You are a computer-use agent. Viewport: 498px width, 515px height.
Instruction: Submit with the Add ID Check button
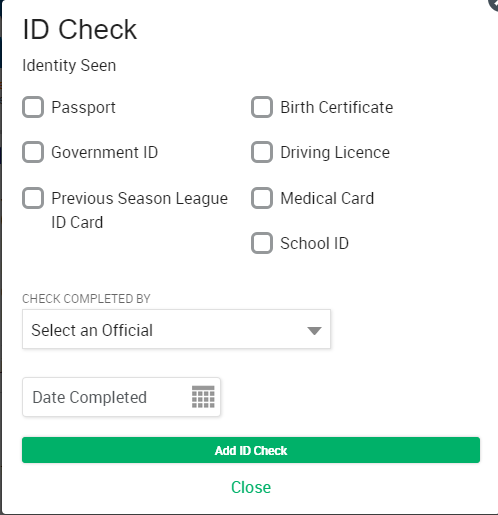[x=251, y=450]
